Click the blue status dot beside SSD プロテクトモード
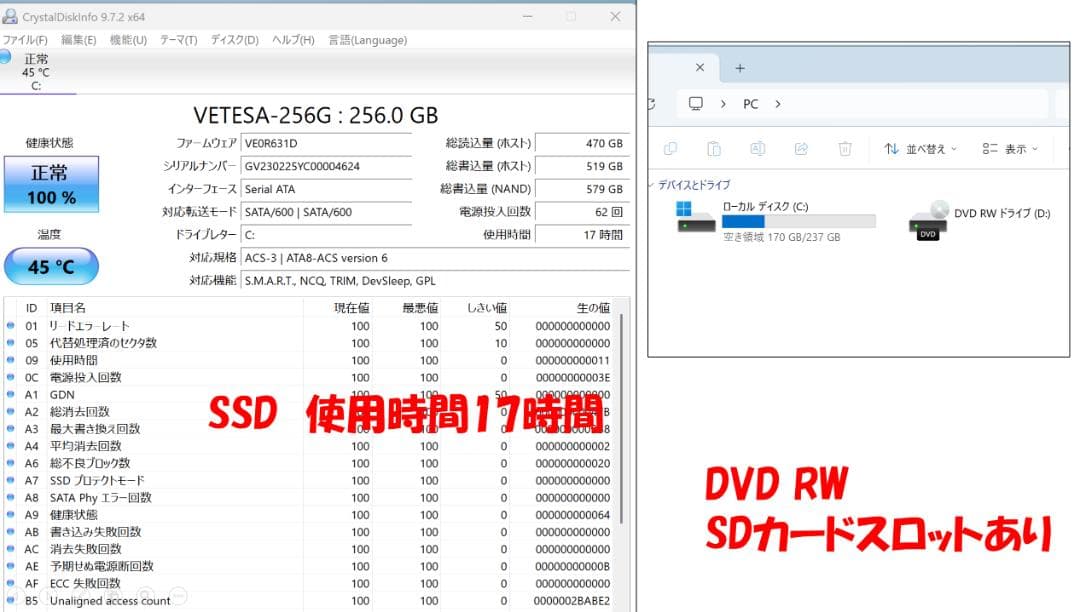The height and width of the screenshot is (612, 1080). coord(9,480)
